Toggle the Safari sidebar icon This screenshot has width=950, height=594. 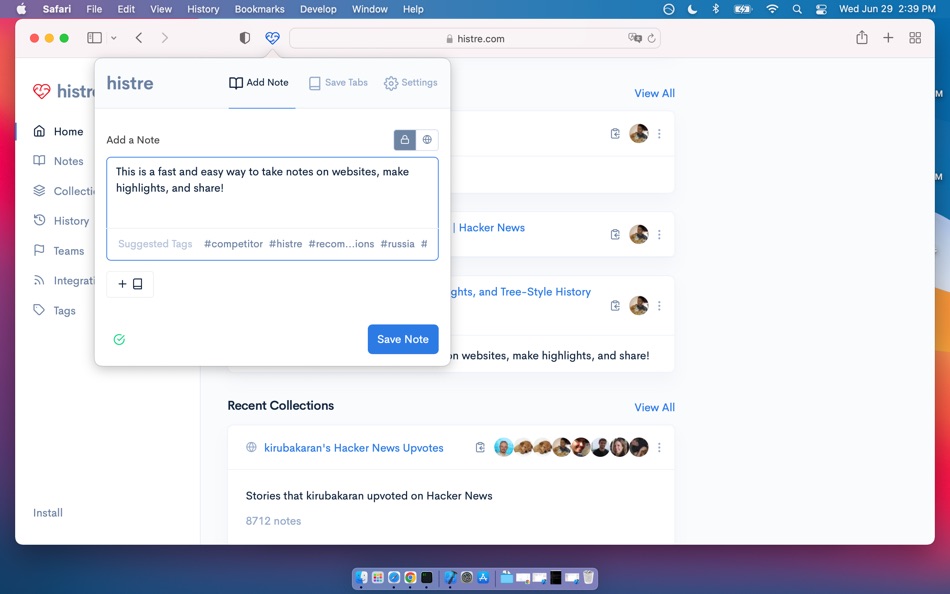(95, 38)
